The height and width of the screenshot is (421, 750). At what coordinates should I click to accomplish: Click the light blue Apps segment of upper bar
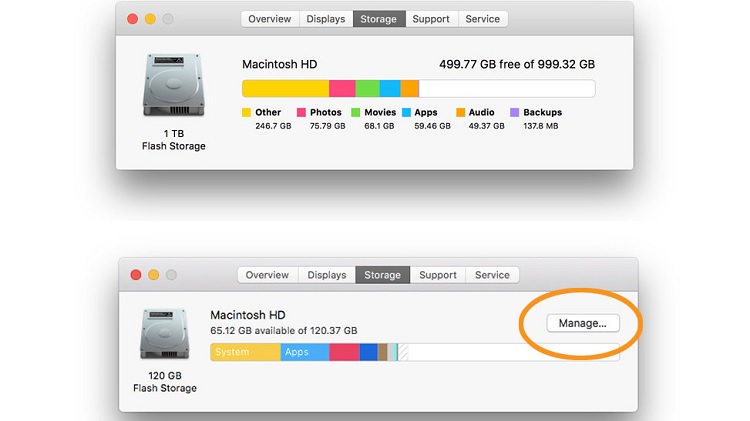[390, 89]
